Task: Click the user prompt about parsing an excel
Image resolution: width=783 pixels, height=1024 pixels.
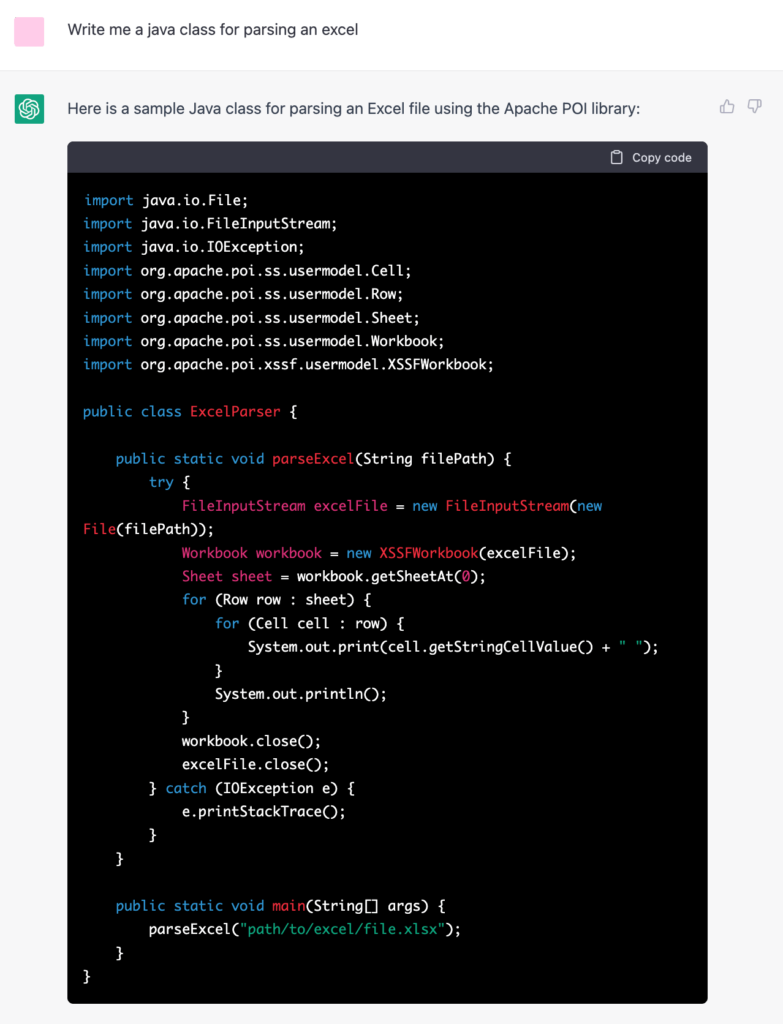Action: pyautogui.click(x=213, y=30)
